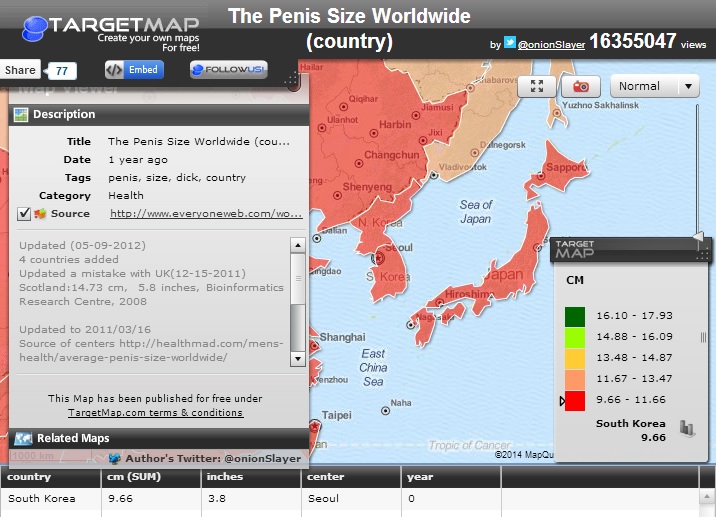716x517 pixels.
Task: Click the Embed button
Action: click(134, 70)
